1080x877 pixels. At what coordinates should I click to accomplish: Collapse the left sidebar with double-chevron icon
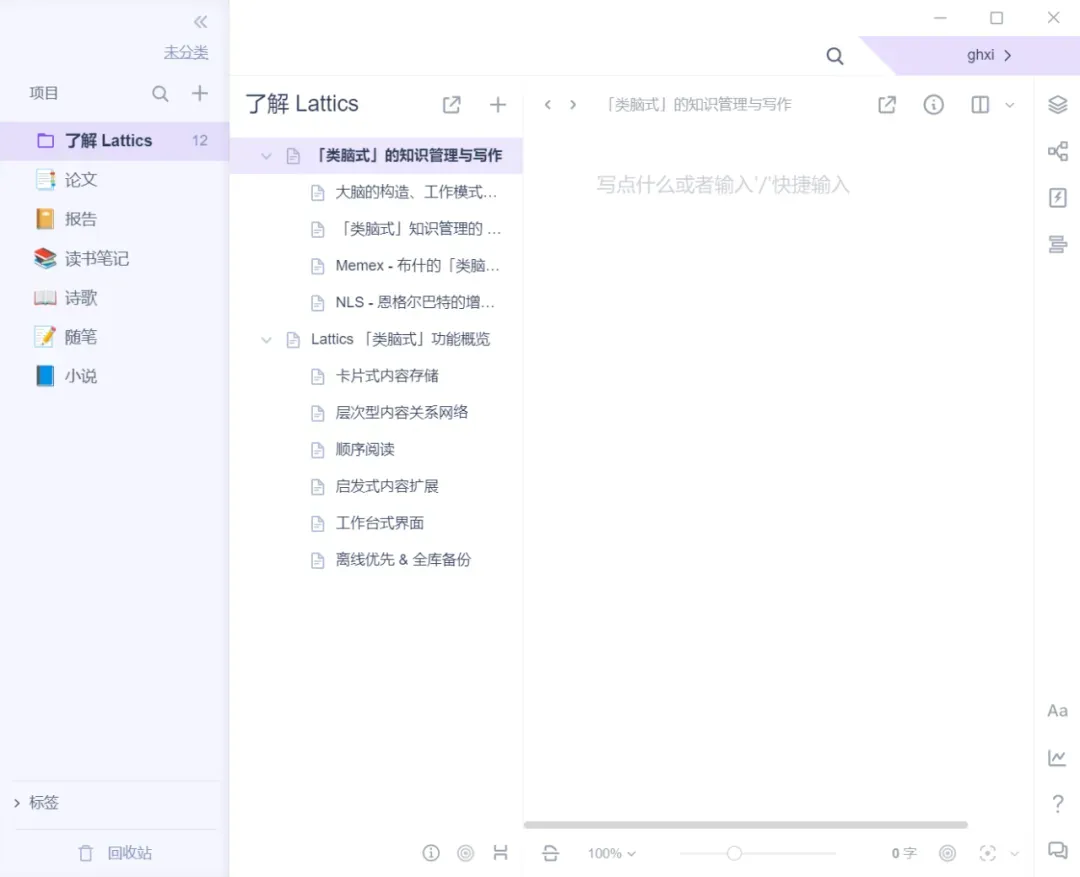point(200,22)
